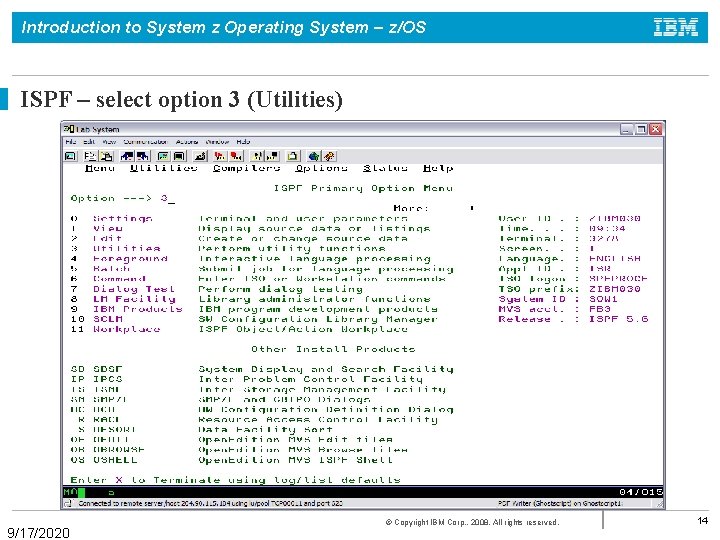Select the OB OBROWSE entry
This screenshot has height=540, width=720.
(107, 450)
